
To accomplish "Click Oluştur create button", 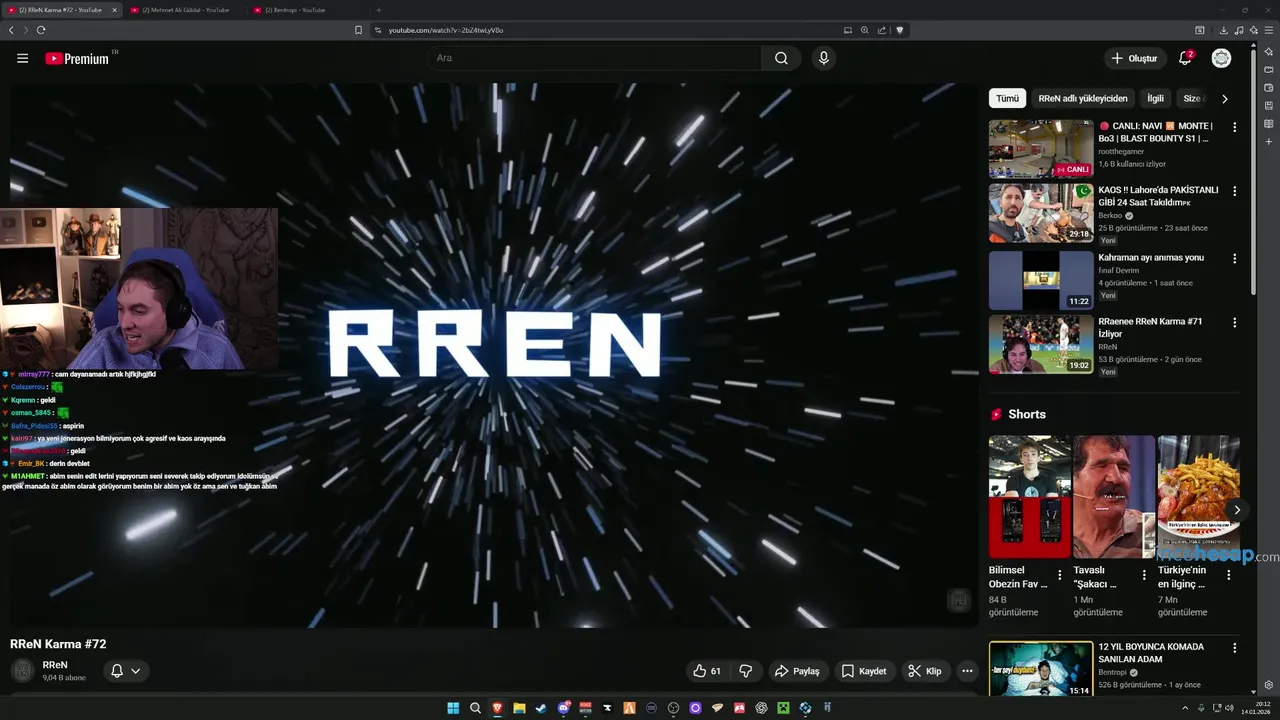I will click(x=1134, y=58).
